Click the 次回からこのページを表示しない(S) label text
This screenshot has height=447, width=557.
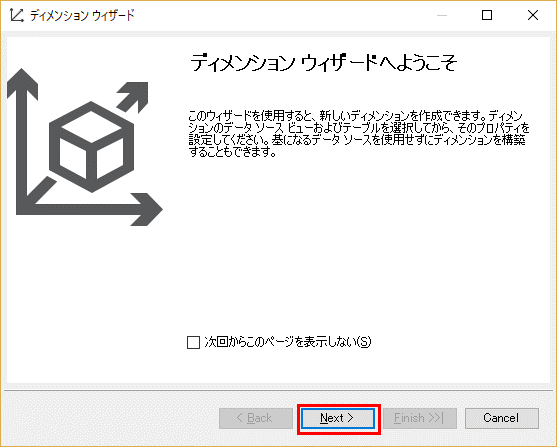(288, 342)
